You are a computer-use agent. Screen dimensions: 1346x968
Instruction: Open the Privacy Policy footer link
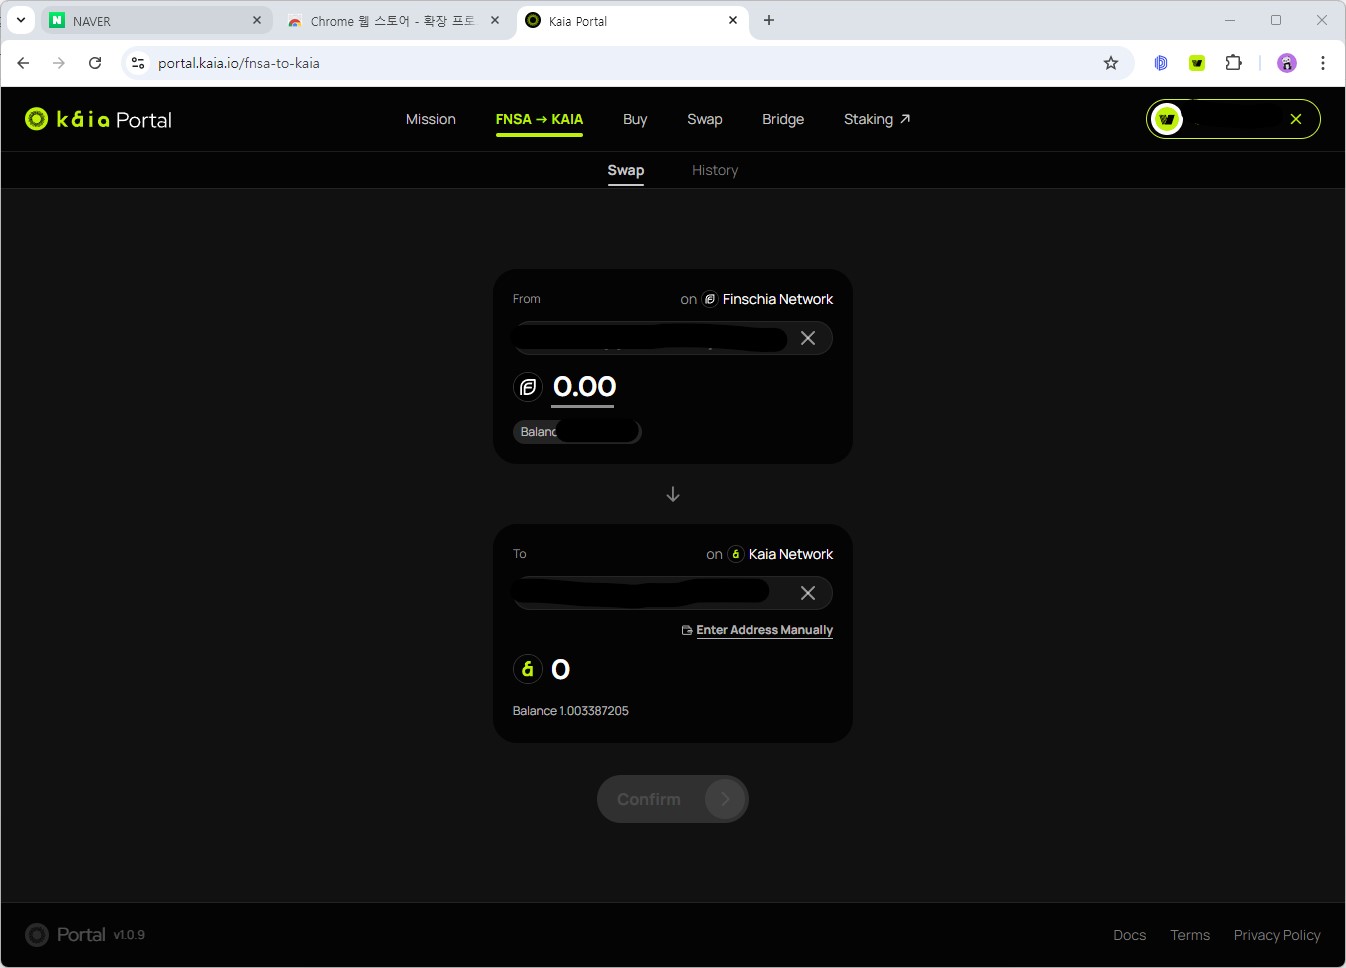click(1277, 935)
